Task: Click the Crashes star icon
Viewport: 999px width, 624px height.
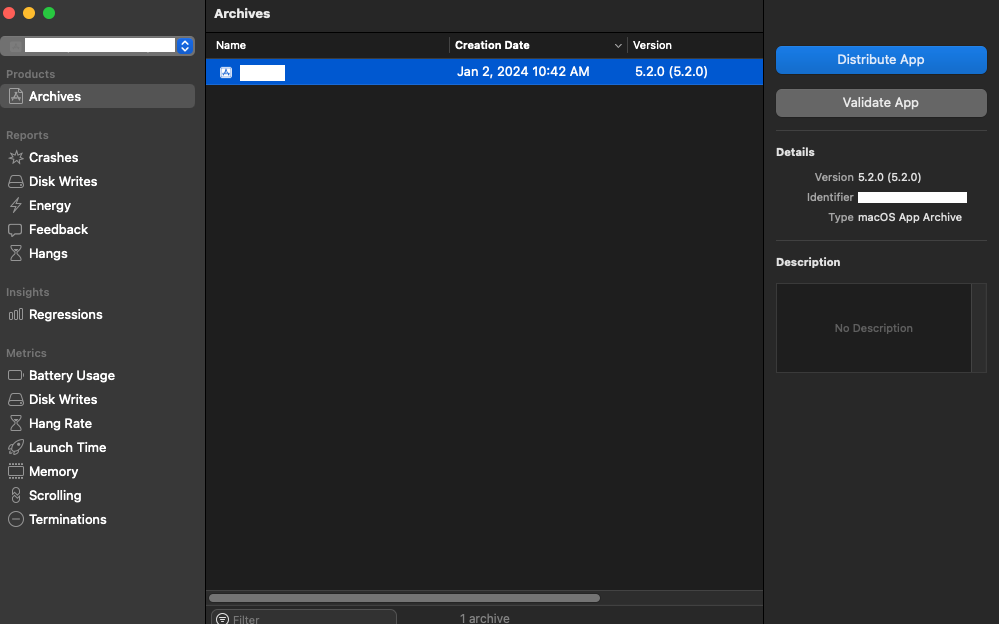Action: (x=16, y=157)
